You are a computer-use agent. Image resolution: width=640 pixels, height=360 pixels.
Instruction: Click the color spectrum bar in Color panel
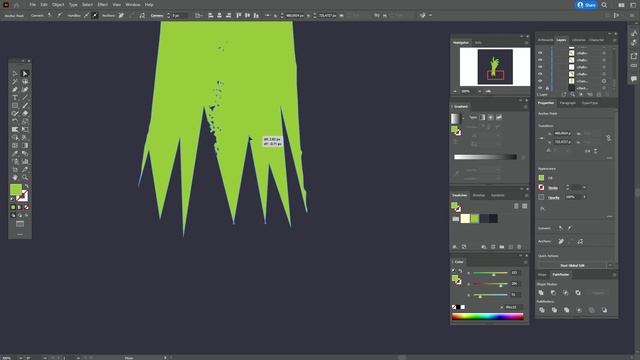tap(488, 316)
